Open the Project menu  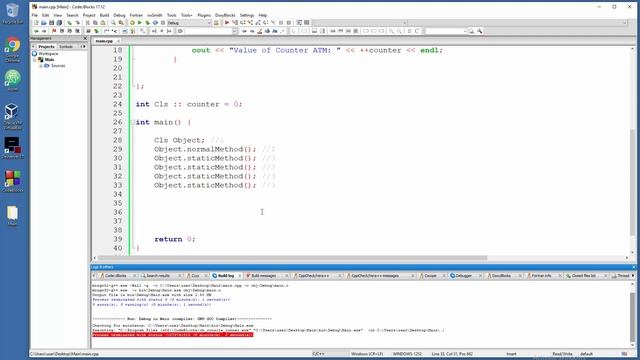click(89, 15)
